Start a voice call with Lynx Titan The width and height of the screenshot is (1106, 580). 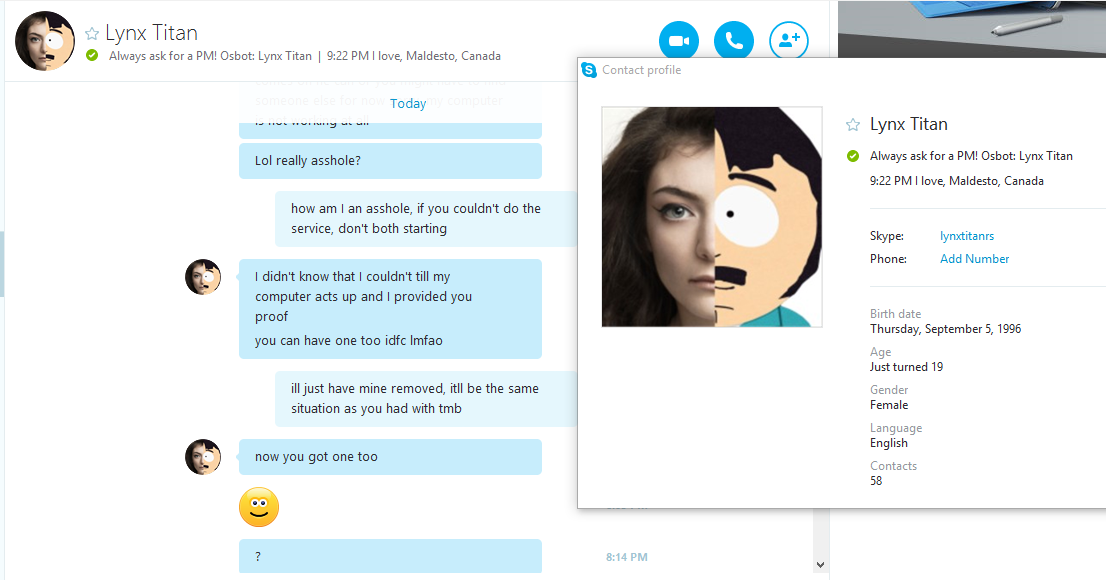pyautogui.click(x=734, y=40)
